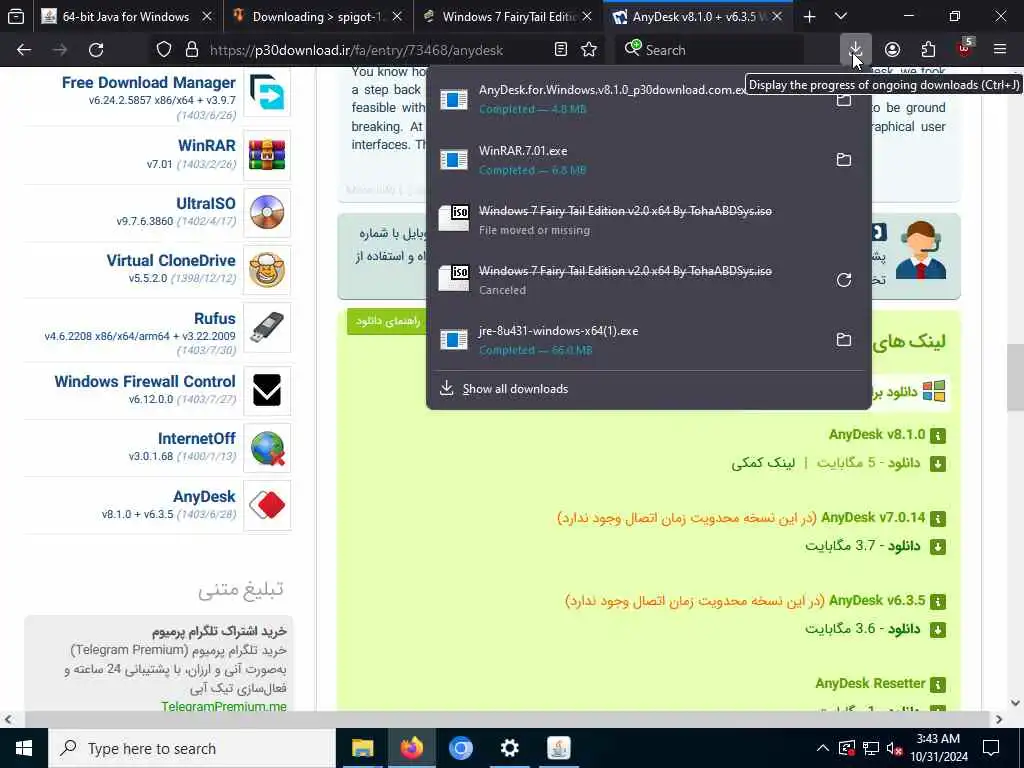Click the UltraISO disc icon
Screen dimensions: 1024x768
267,213
